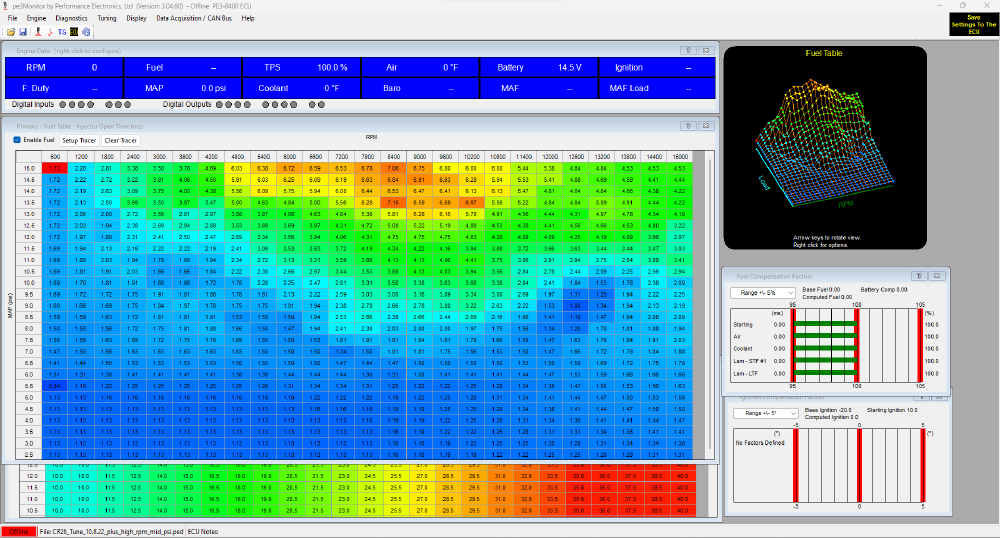The height and width of the screenshot is (538, 1000).
Task: Click the save floppy disk icon
Action: tap(23, 32)
